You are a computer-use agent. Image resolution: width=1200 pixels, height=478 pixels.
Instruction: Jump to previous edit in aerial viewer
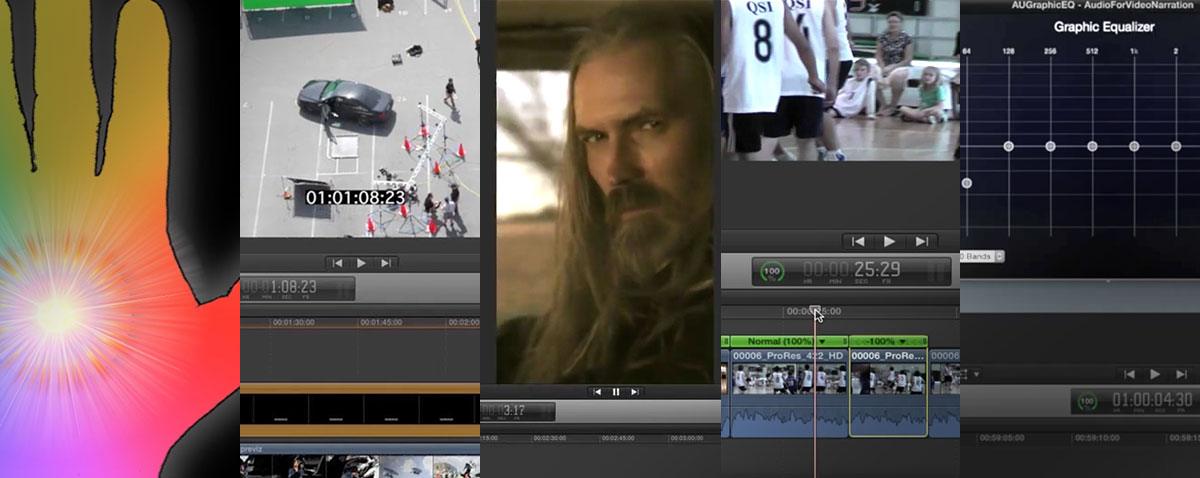[338, 263]
